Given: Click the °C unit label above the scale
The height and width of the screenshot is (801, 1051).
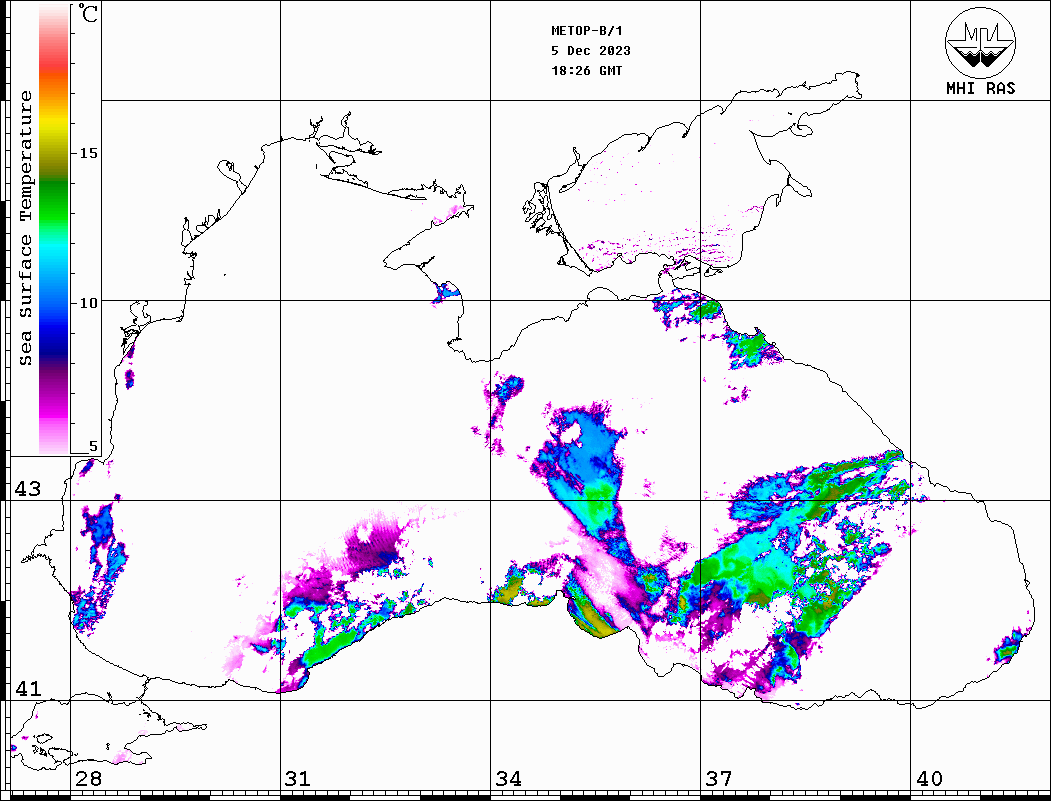Looking at the screenshot, I should tap(89, 15).
